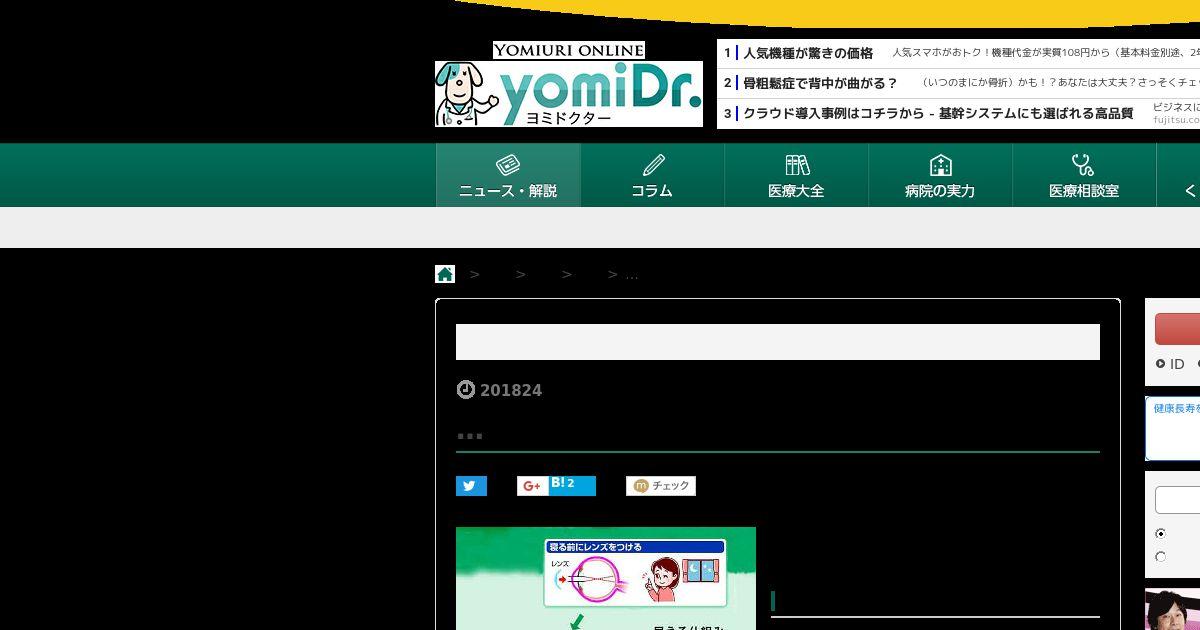Click the mixi チェック button
This screenshot has height=630, width=1200.
click(661, 486)
